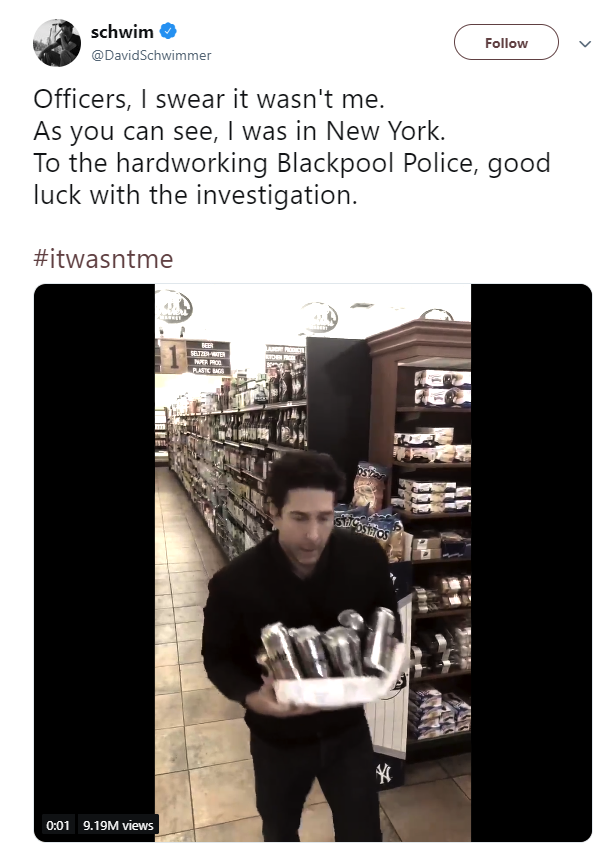Click the line ending "with the investigation."
The width and height of the screenshot is (604, 855).
[x=196, y=195]
